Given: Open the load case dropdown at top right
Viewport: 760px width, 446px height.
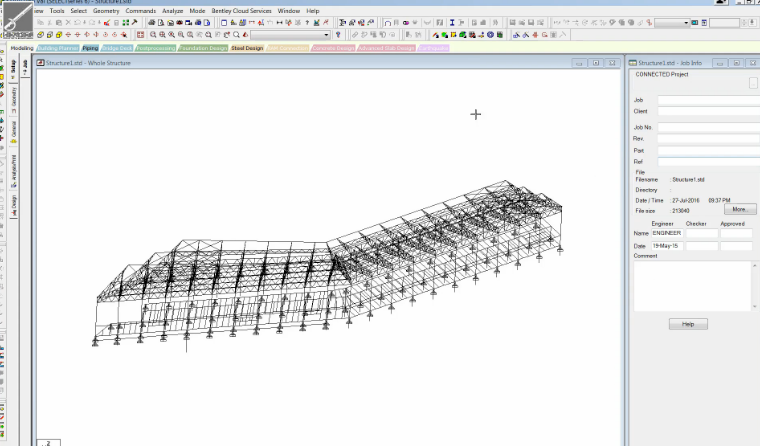Looking at the screenshot, I should point(672,22).
